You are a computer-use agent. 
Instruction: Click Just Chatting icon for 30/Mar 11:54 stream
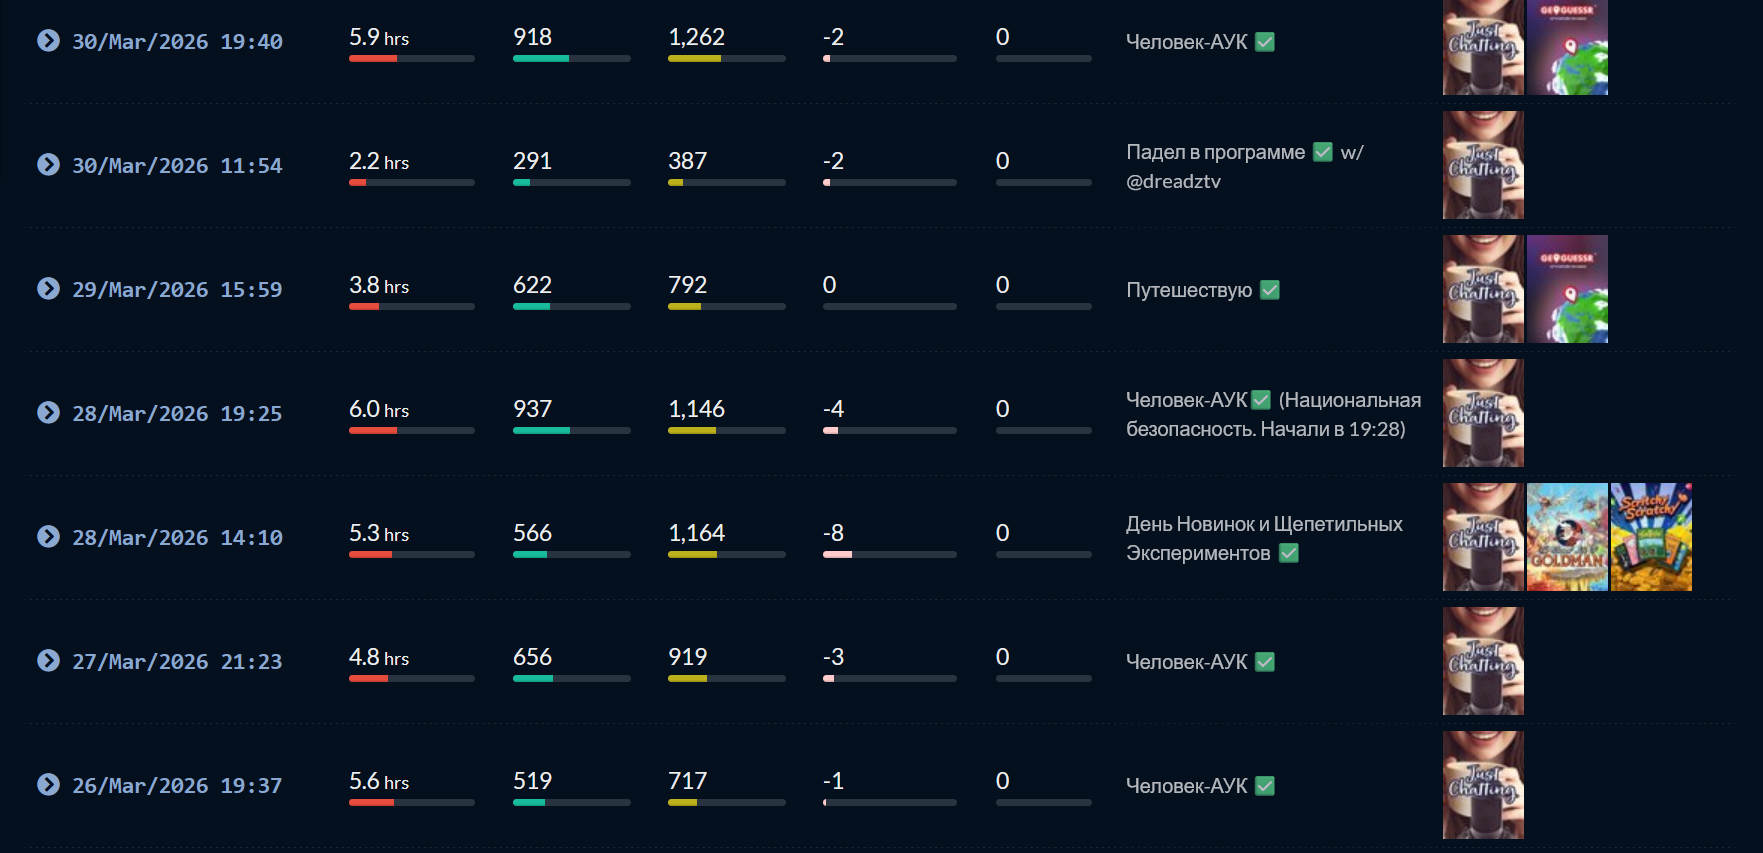coord(1483,165)
